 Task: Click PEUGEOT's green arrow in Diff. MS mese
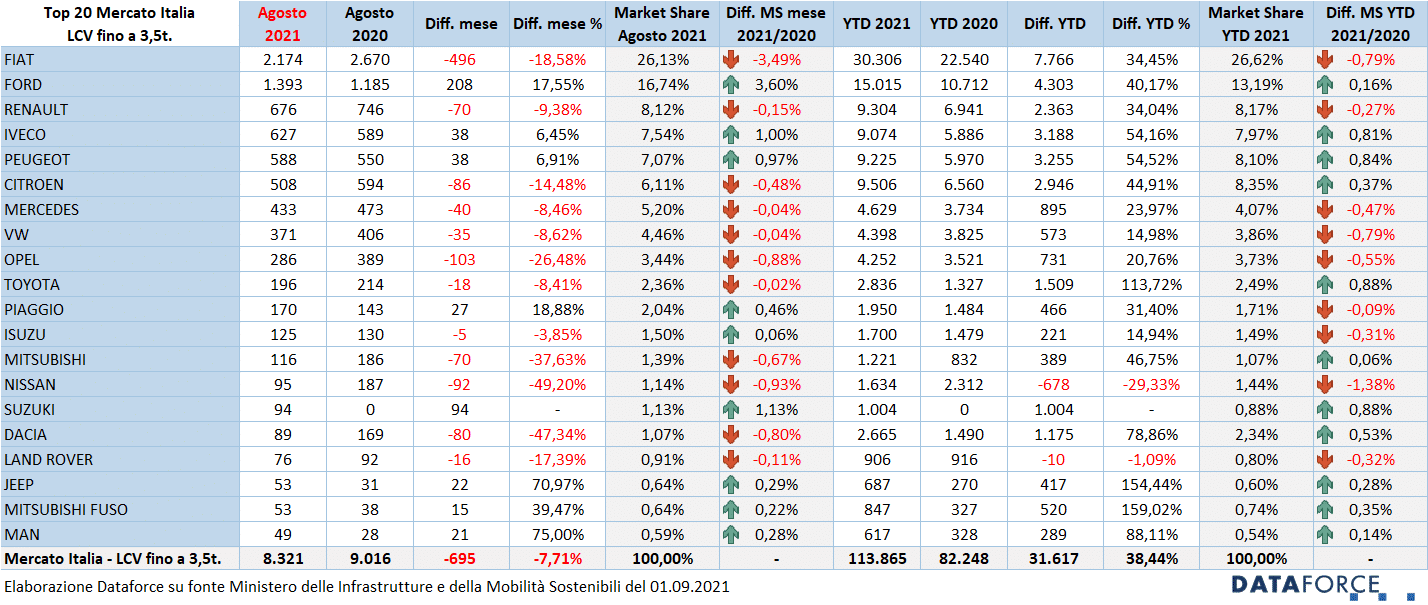(731, 159)
